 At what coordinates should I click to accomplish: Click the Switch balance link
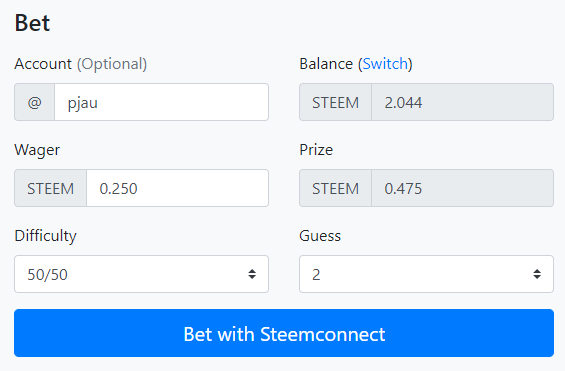coord(385,64)
